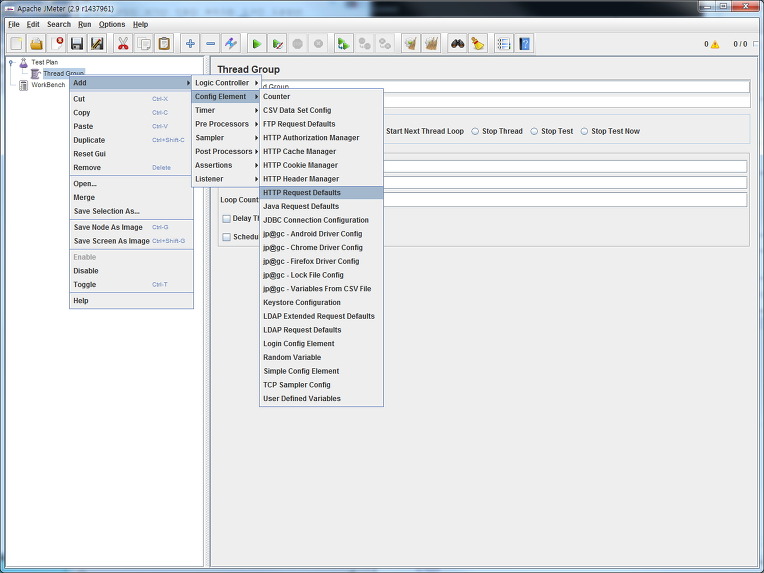Open a test plan with the folder icon
Viewport: 764px width, 573px height.
pos(37,44)
